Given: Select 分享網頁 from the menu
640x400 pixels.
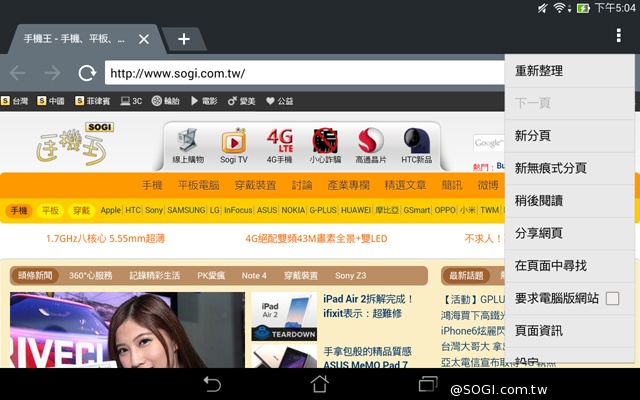Looking at the screenshot, I should point(569,233).
